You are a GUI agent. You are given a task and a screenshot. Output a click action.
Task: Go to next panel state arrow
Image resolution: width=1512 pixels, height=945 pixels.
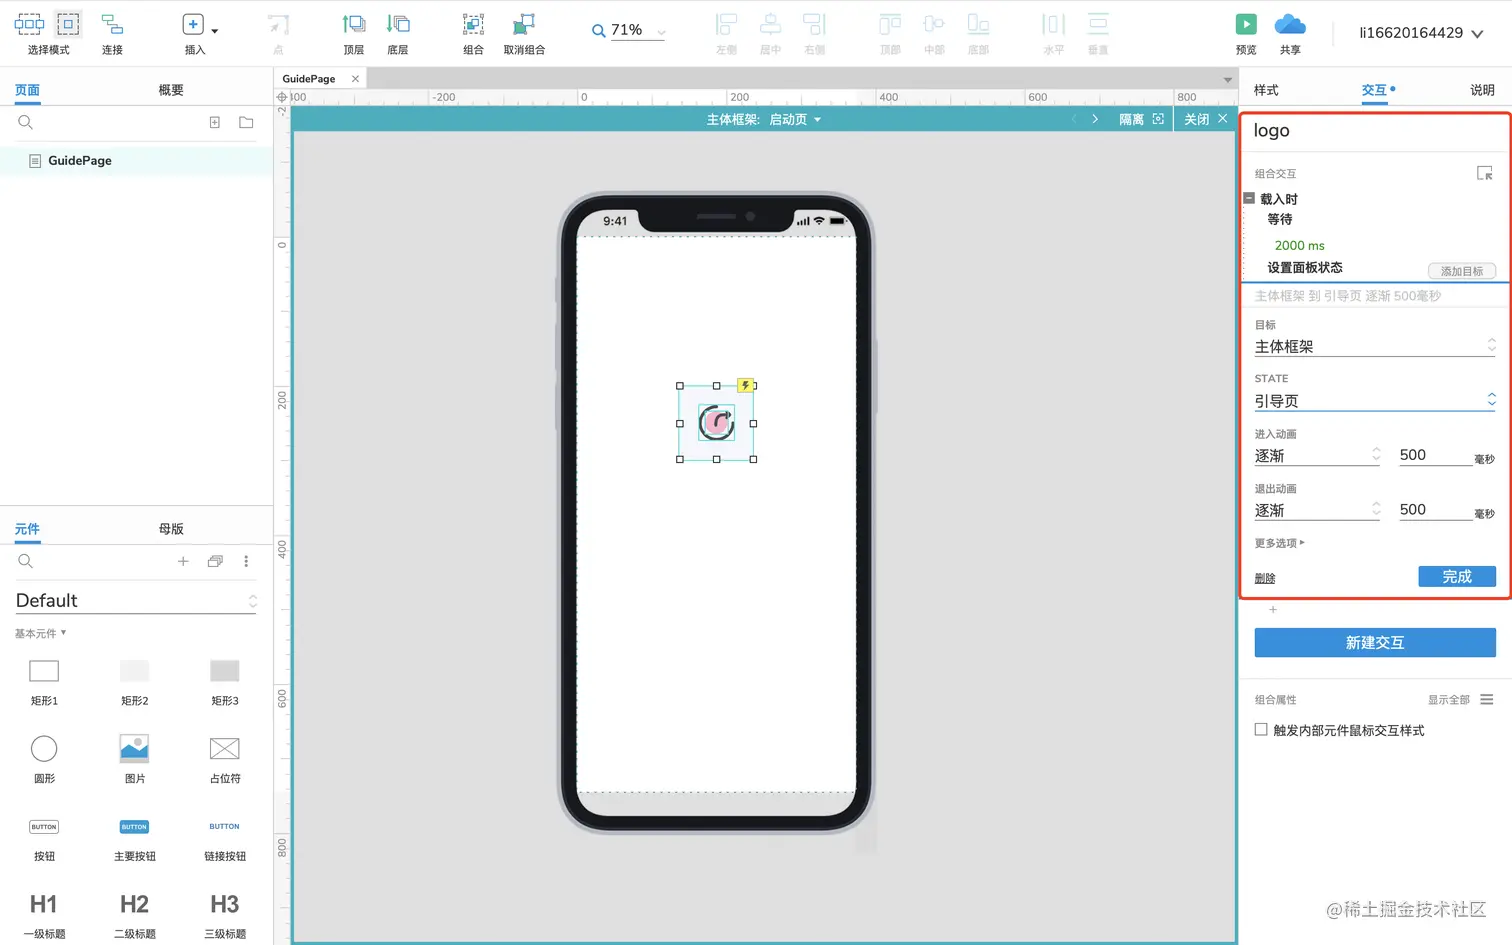point(1095,119)
